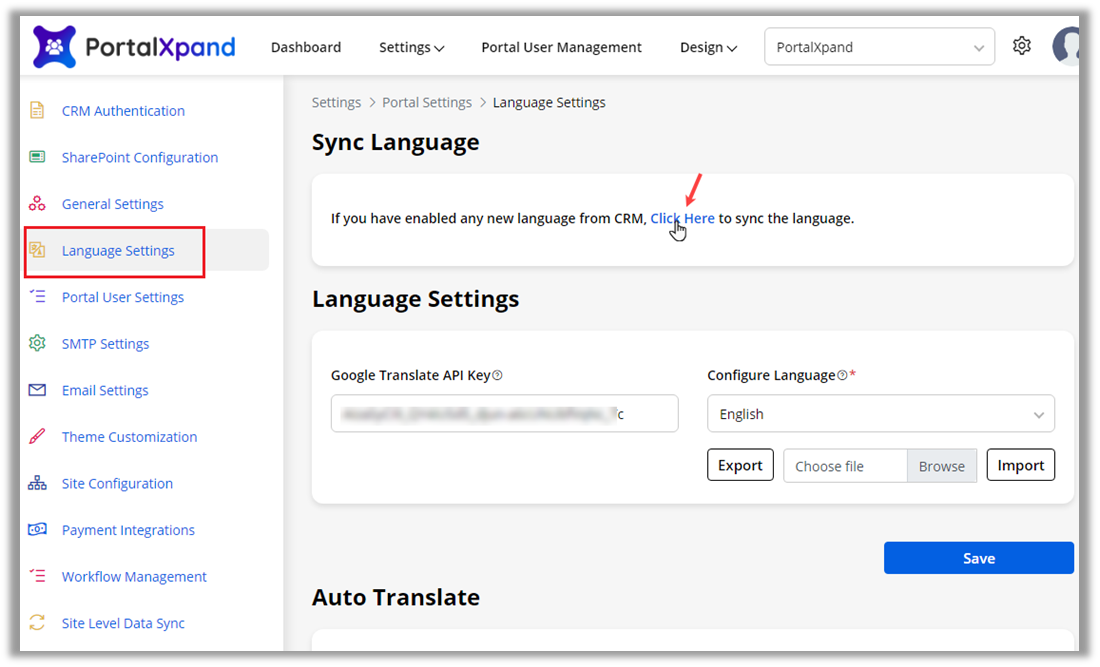This screenshot has width=1100, height=667.
Task: Click the SharePoint Configuration sidebar icon
Action: pyautogui.click(x=37, y=157)
